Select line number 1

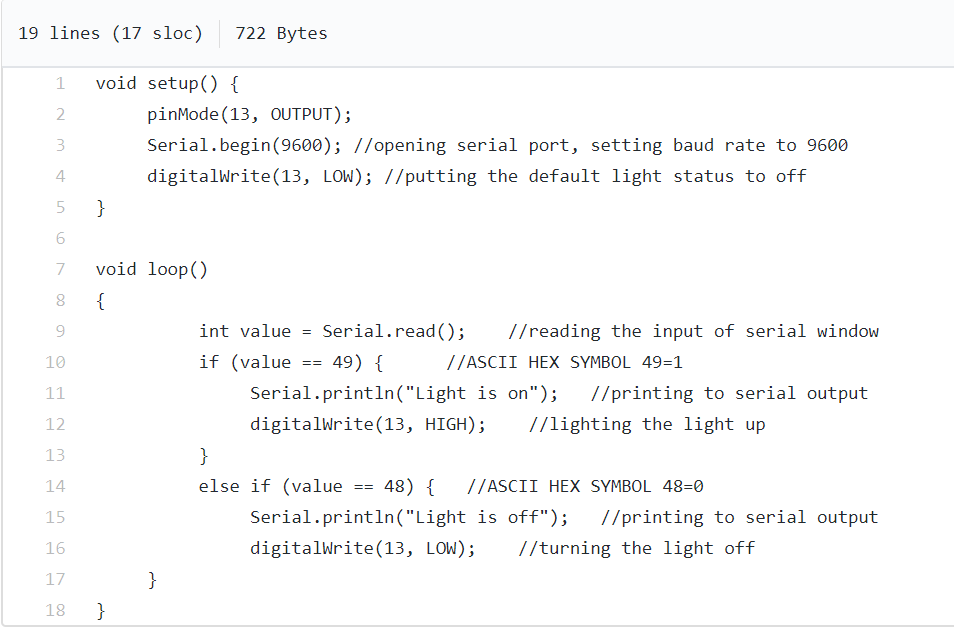[60, 83]
